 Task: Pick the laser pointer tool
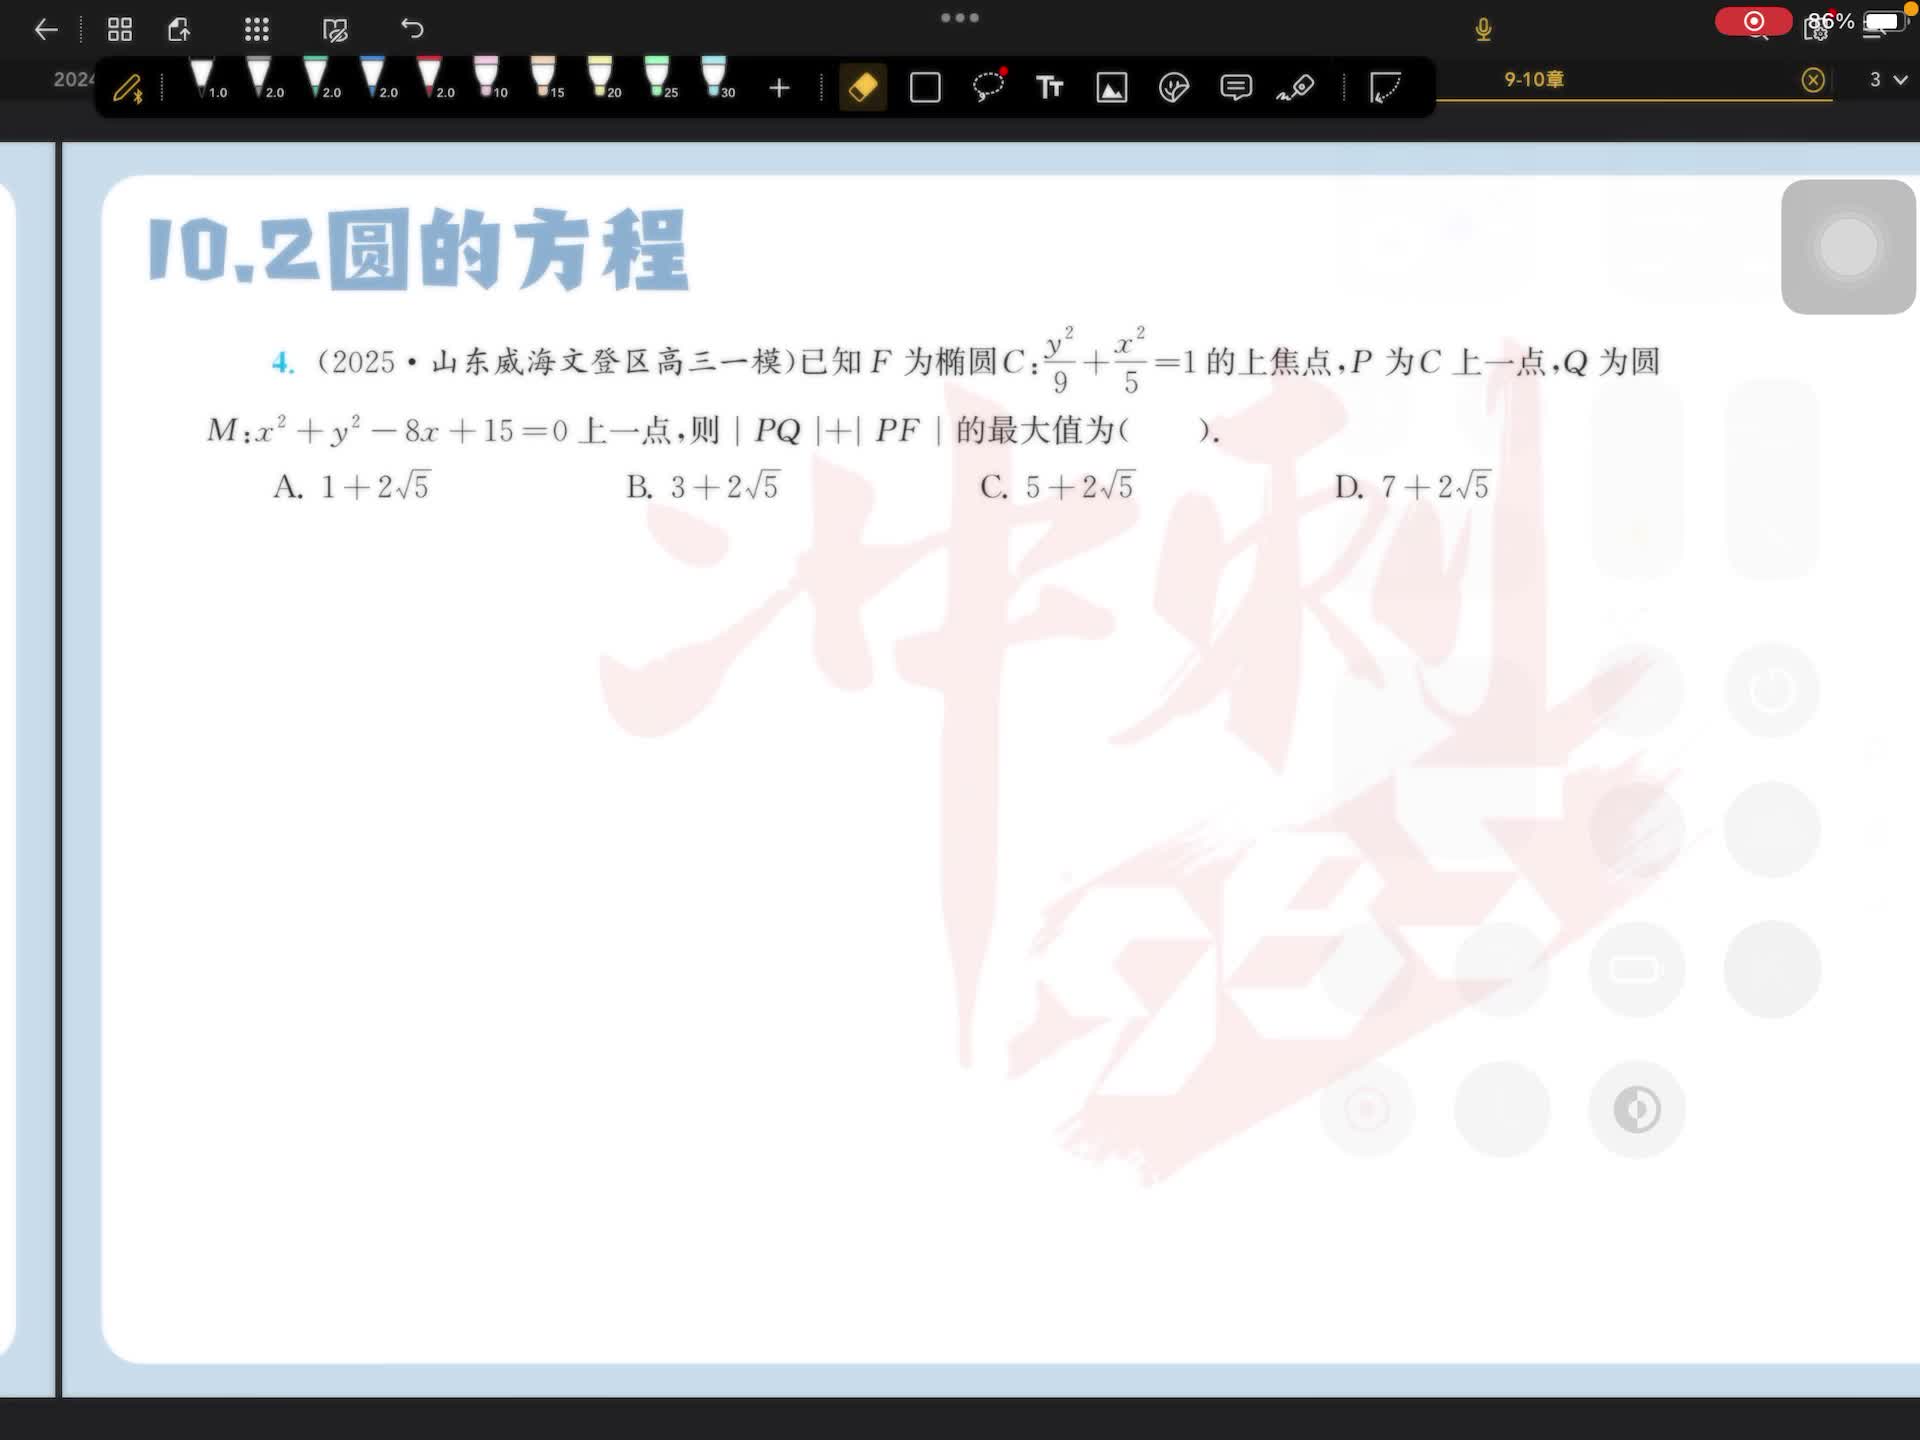pyautogui.click(x=1296, y=88)
